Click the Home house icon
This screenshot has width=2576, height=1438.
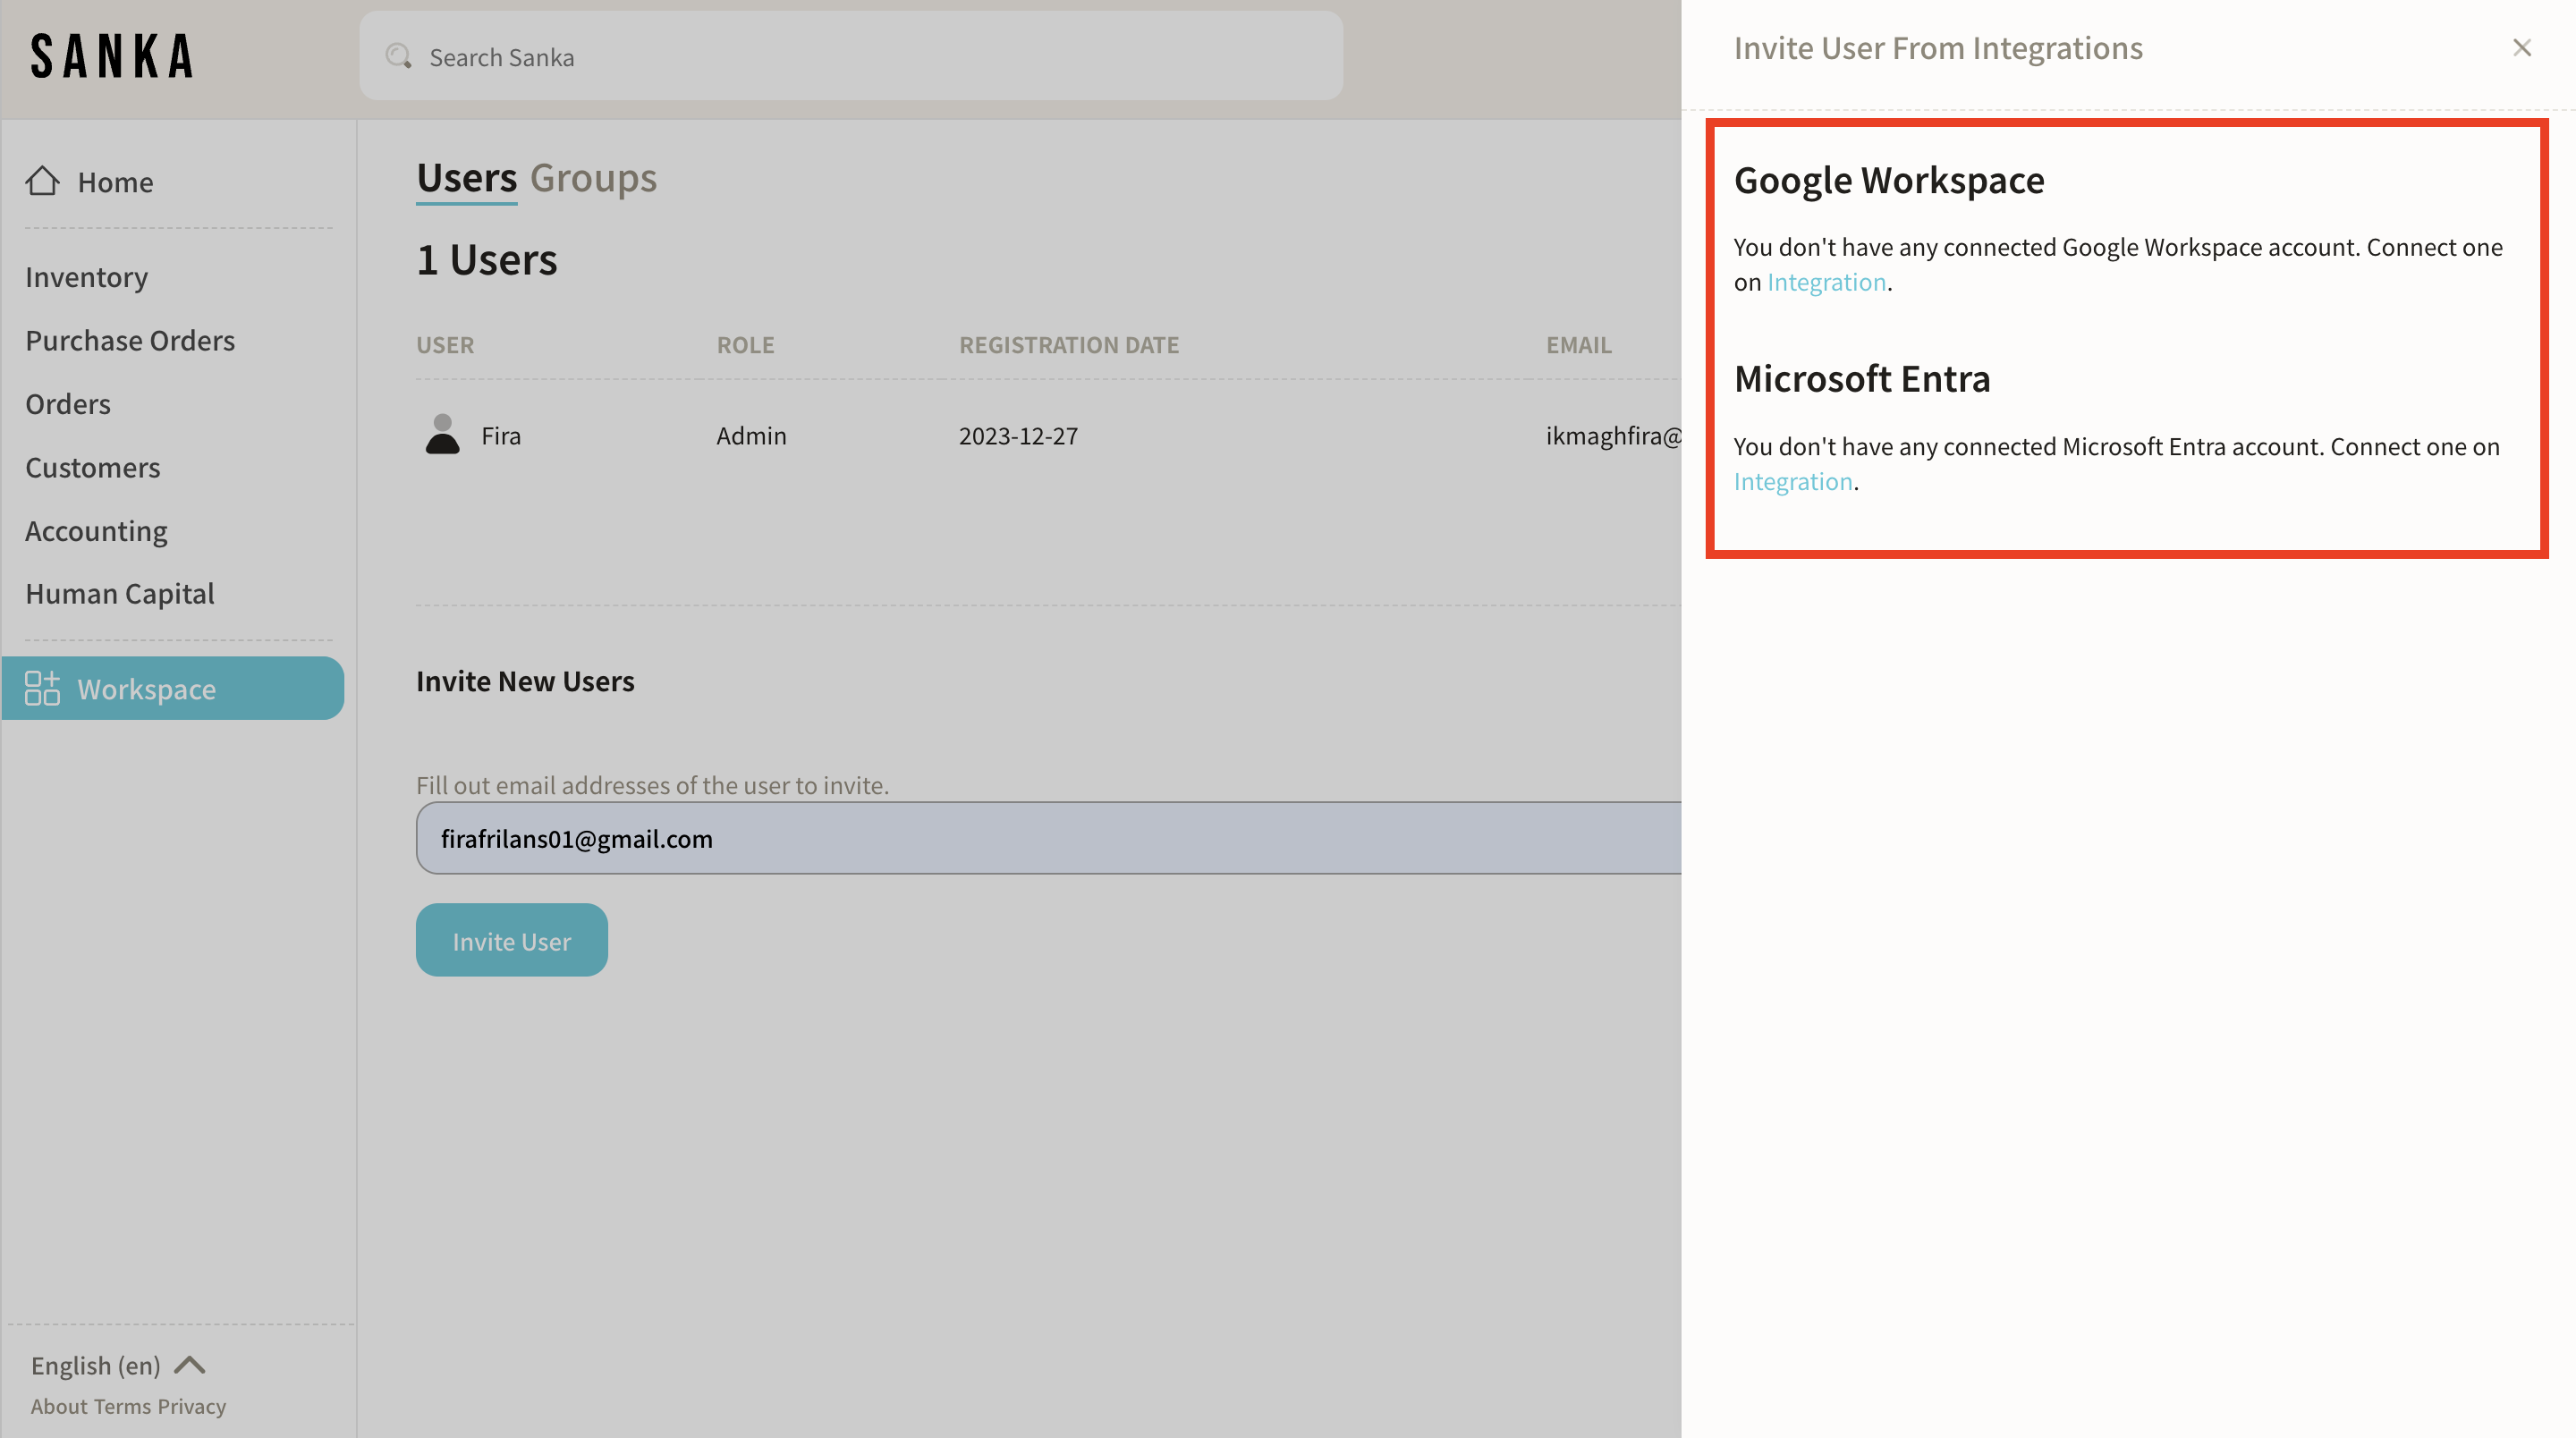pos(42,181)
